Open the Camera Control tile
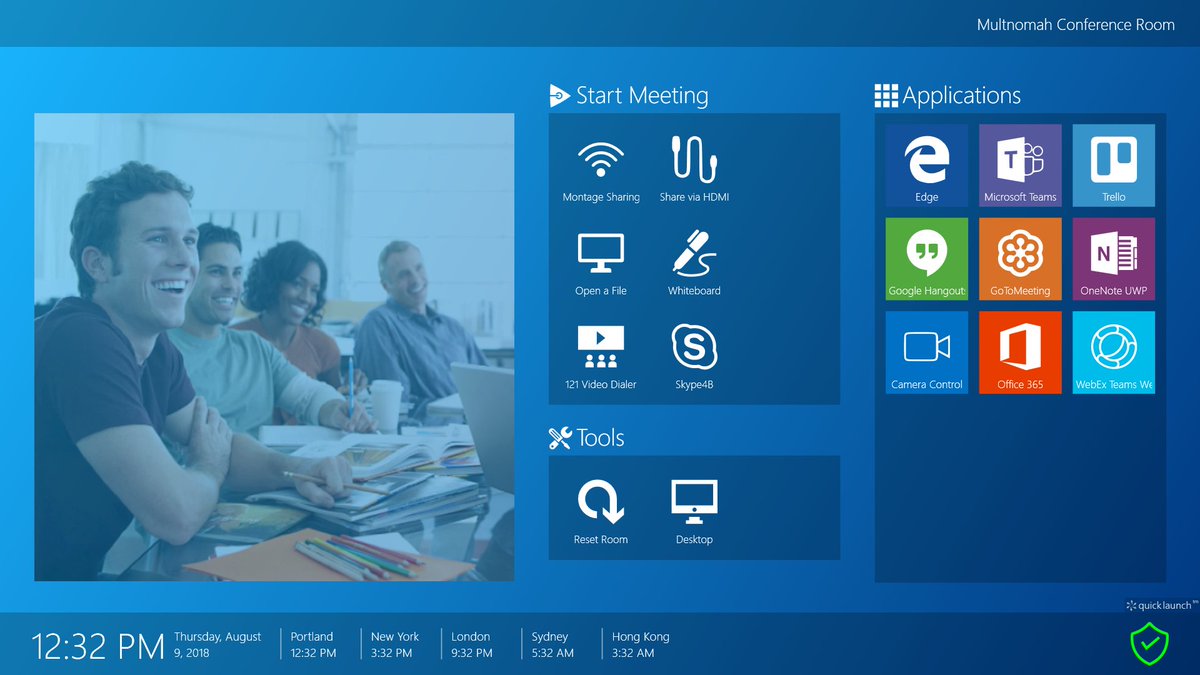Screen dimensions: 1200x675 pos(927,352)
